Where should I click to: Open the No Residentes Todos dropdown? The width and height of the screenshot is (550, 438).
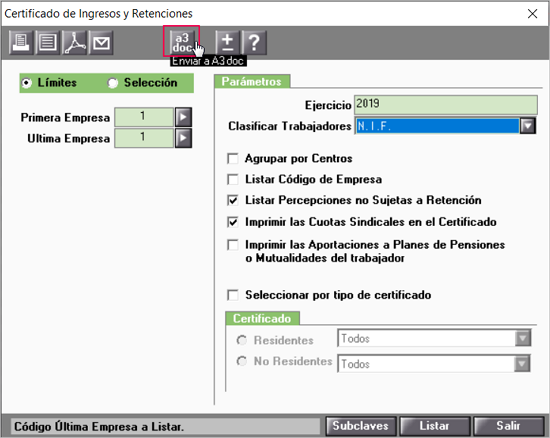pos(434,364)
